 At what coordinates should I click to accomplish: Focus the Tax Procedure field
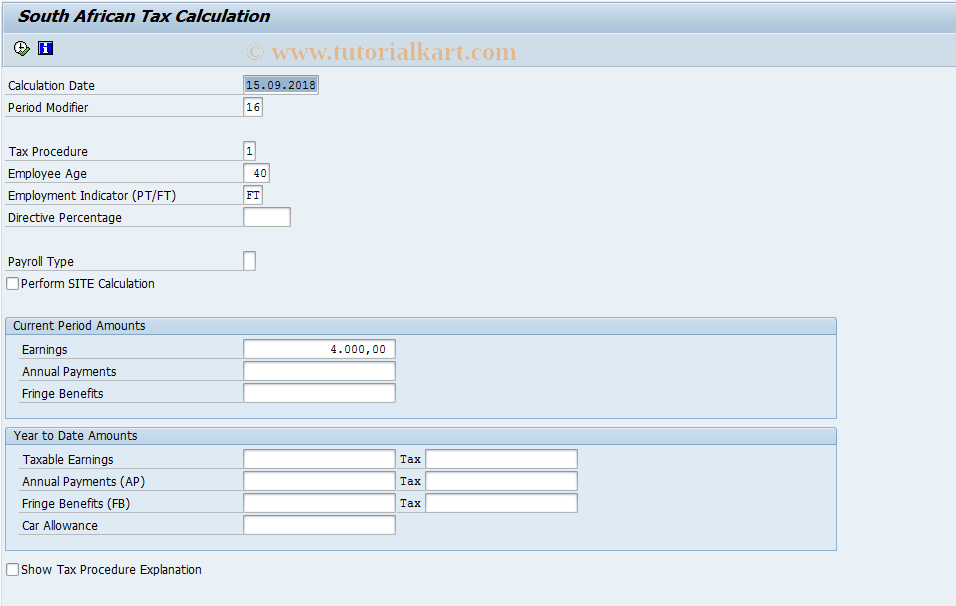tap(249, 151)
